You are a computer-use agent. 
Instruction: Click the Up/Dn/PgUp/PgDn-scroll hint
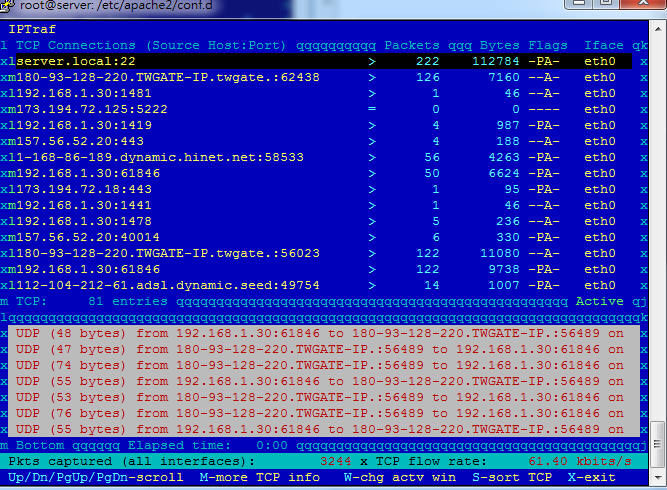[96, 478]
